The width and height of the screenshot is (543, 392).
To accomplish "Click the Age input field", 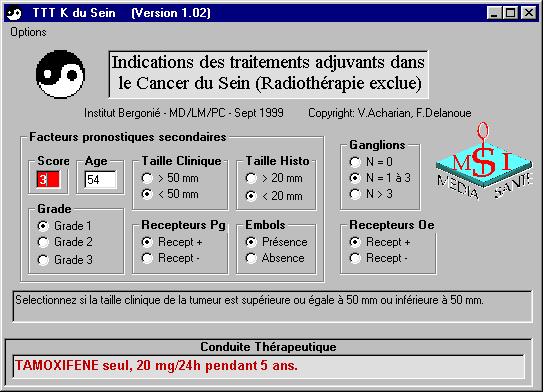I will (x=100, y=179).
